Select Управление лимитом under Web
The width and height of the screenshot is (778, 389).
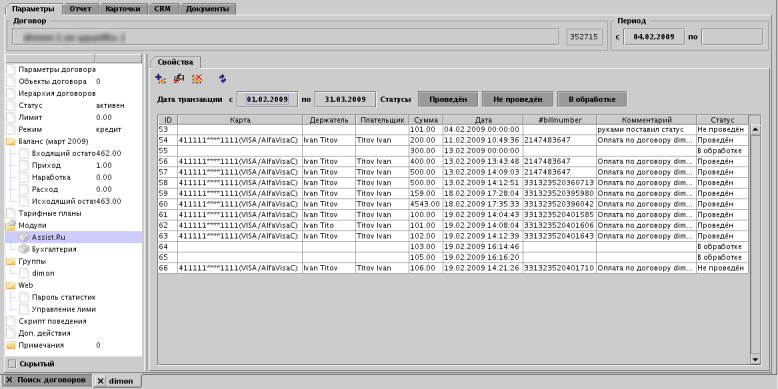pos(64,309)
